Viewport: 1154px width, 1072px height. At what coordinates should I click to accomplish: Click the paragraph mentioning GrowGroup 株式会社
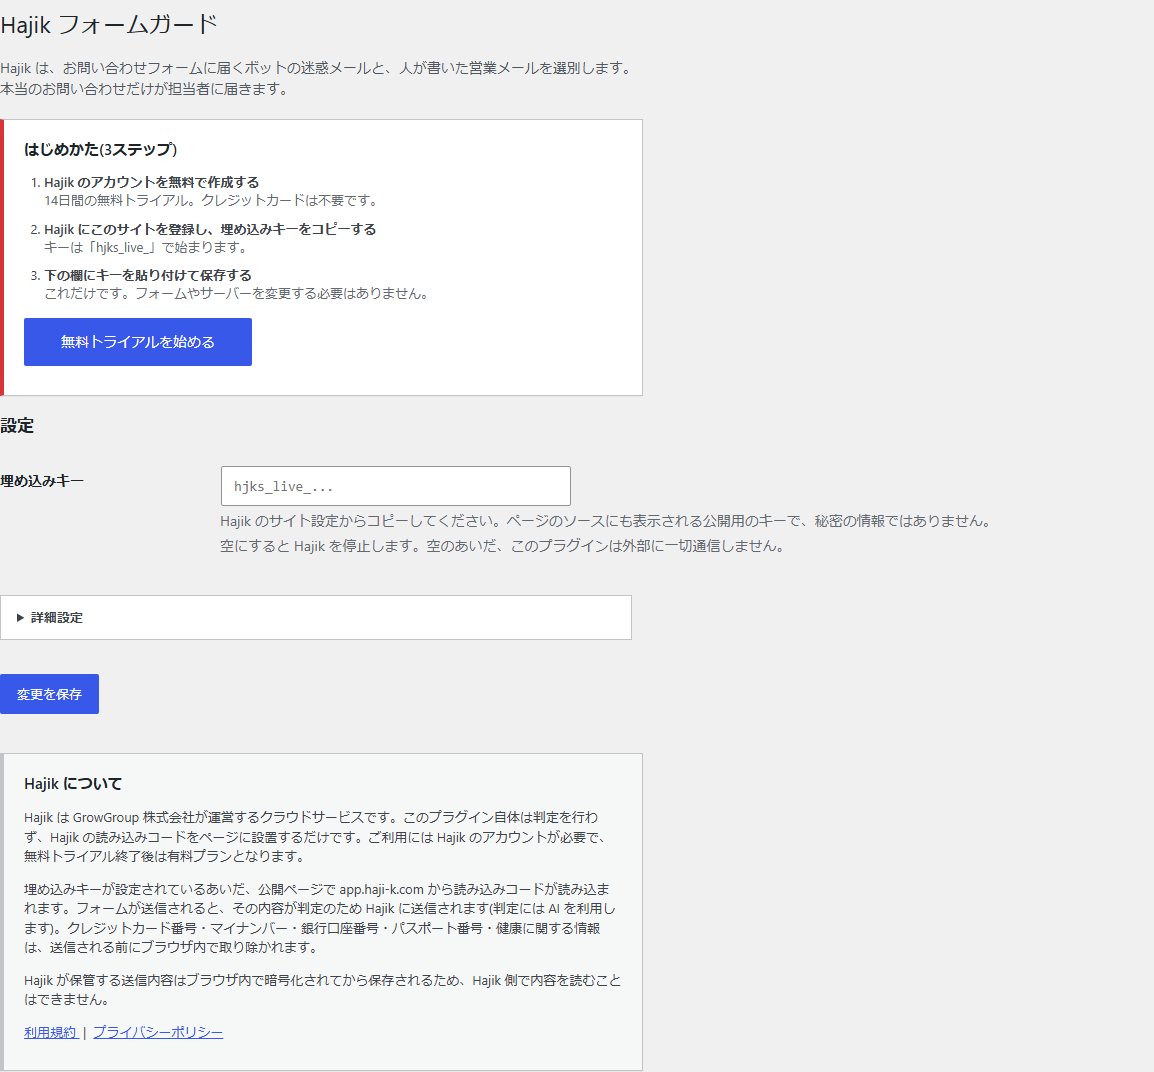[x=314, y=837]
